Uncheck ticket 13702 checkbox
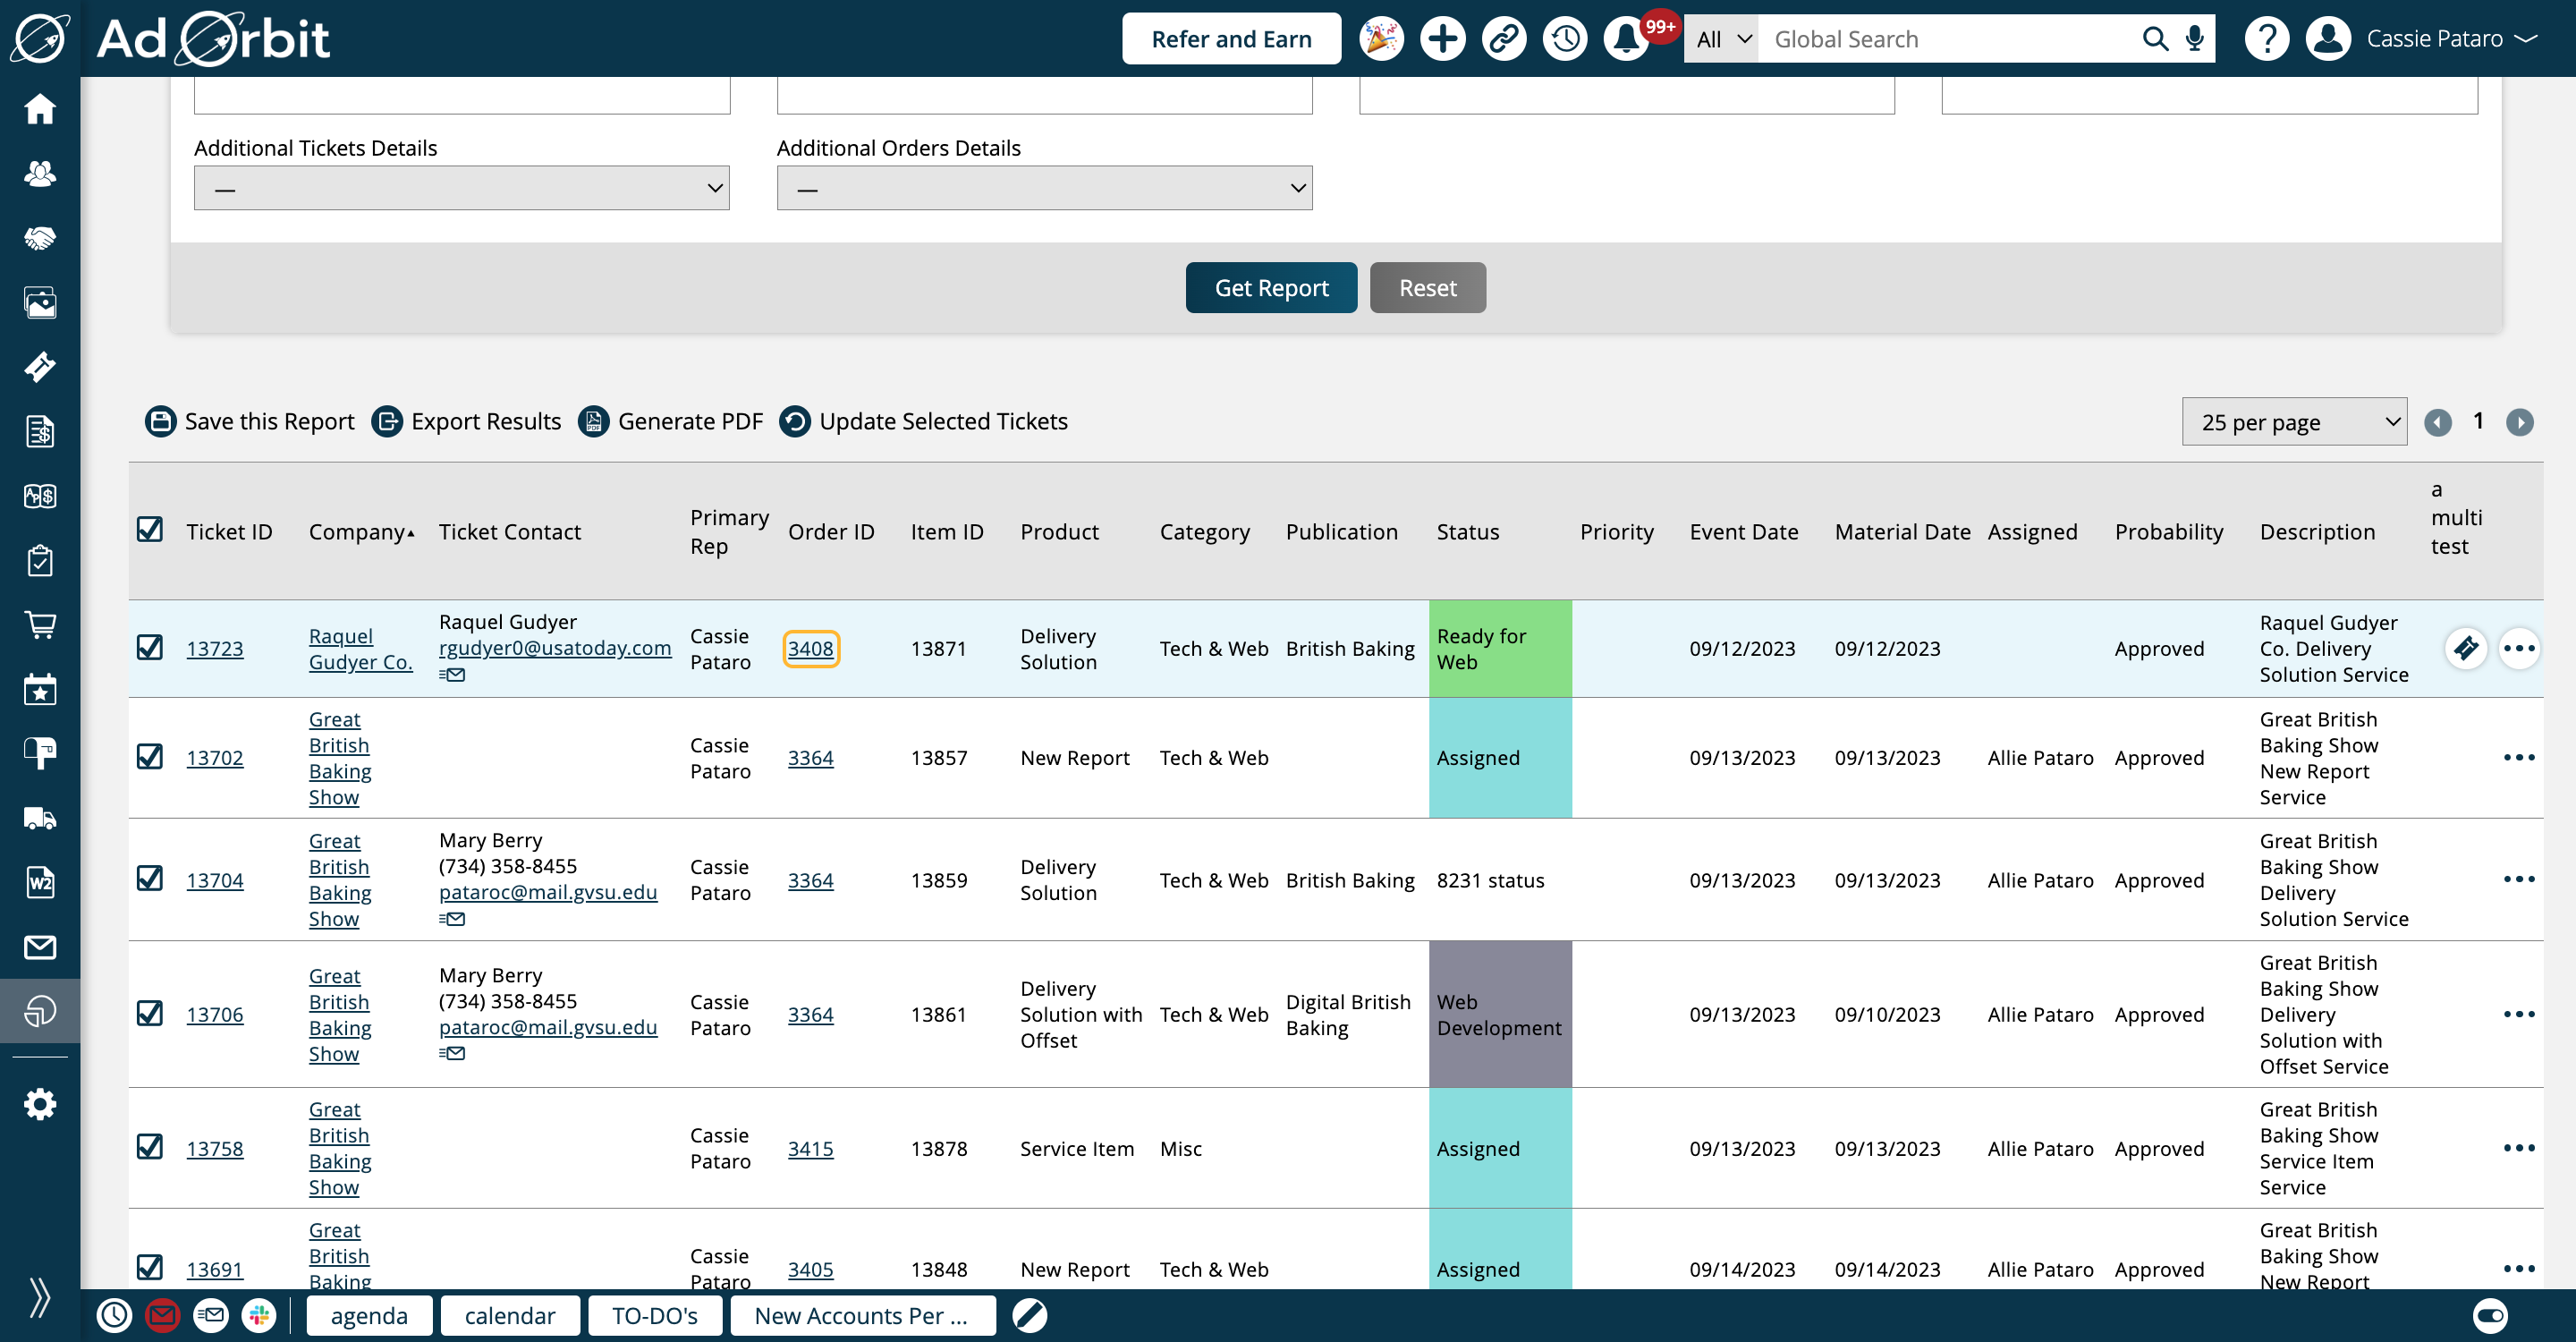This screenshot has height=1342, width=2576. [x=150, y=756]
